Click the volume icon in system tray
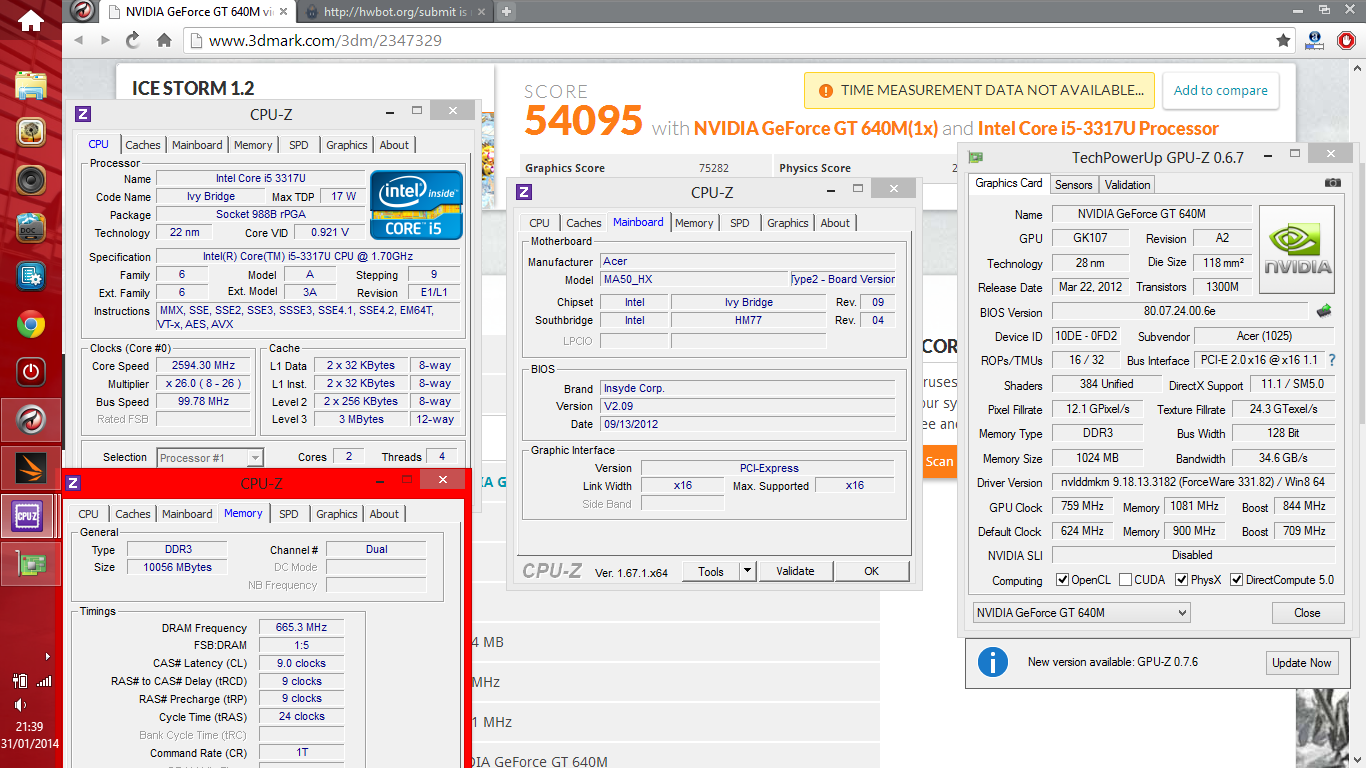This screenshot has width=1366, height=768. (21, 705)
